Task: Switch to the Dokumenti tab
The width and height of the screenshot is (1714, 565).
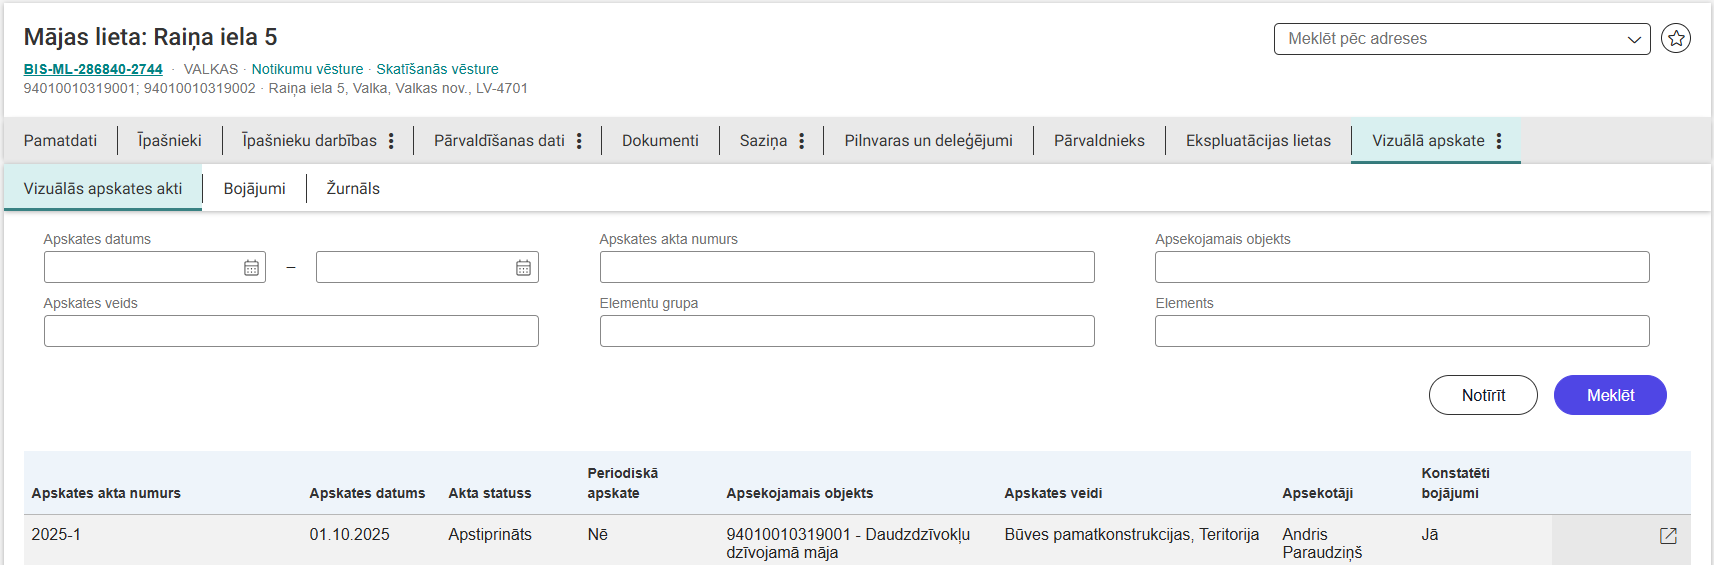Action: pos(660,141)
